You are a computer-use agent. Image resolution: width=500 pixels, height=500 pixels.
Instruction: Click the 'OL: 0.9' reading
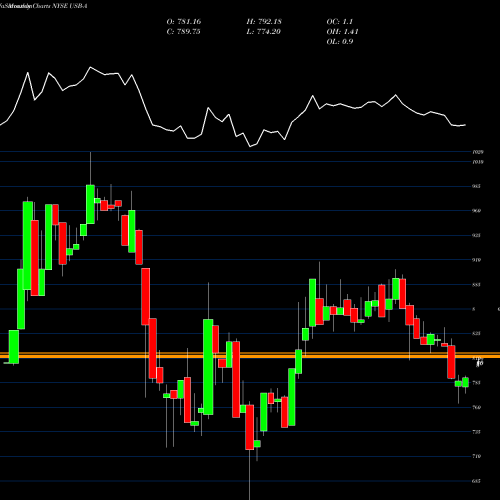click(x=340, y=42)
